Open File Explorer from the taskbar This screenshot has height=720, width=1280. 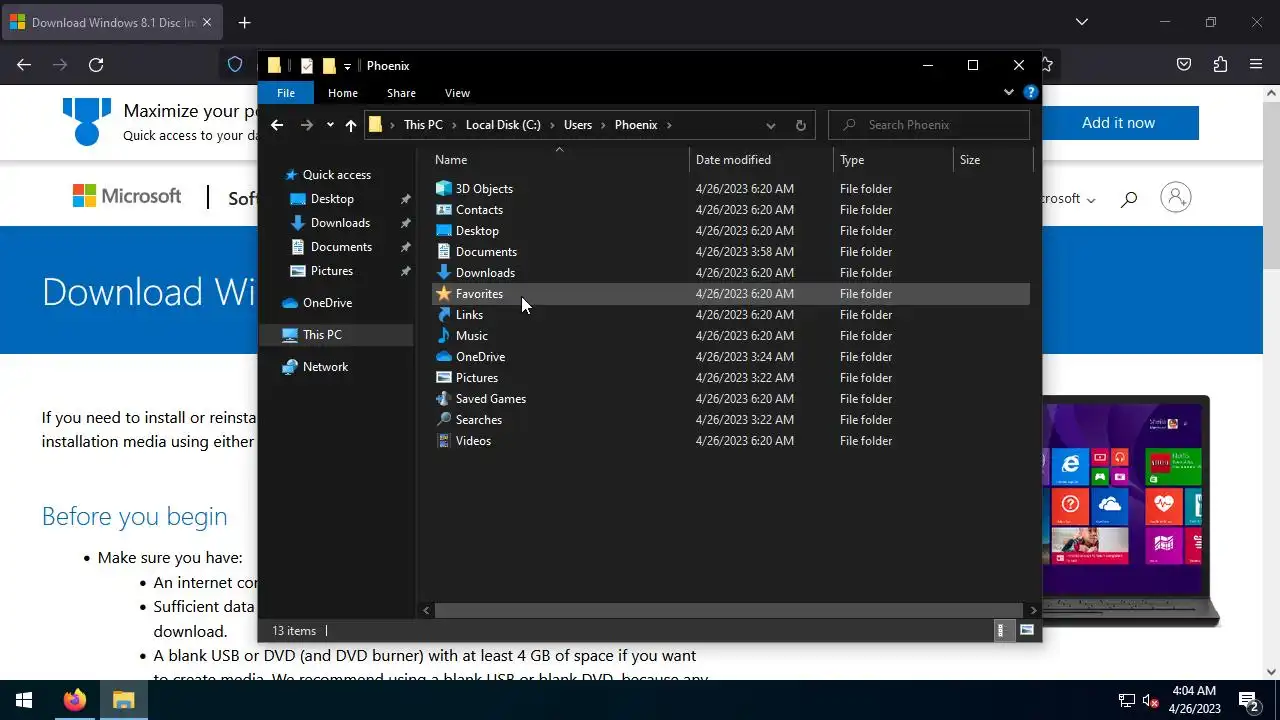(x=124, y=700)
